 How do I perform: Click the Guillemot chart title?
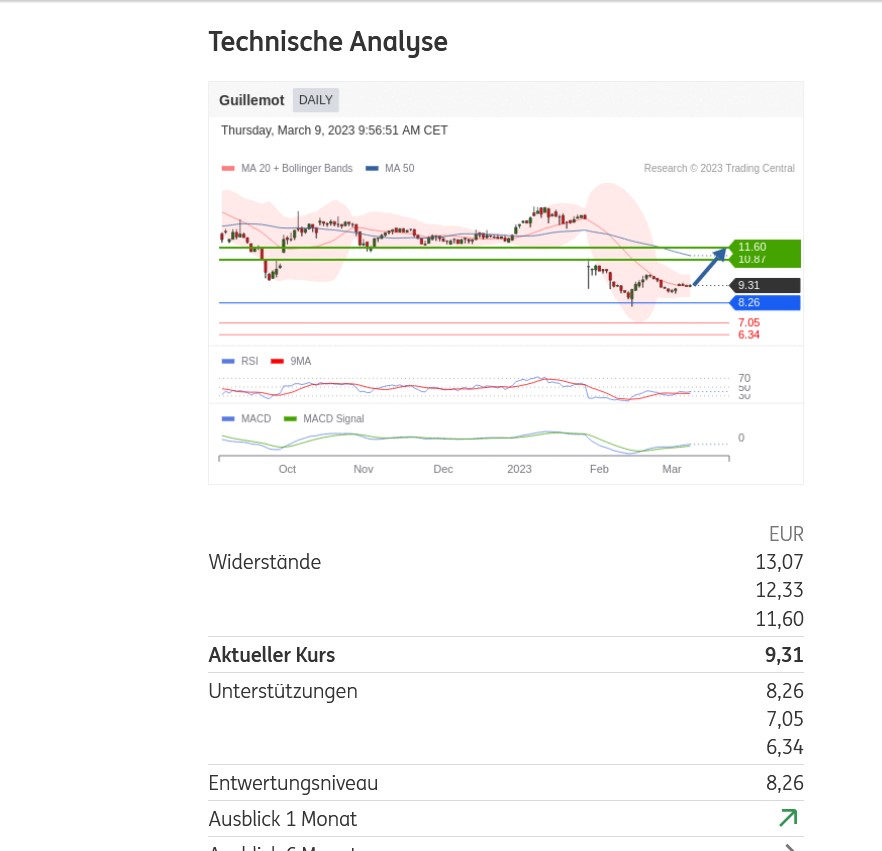coord(252,100)
